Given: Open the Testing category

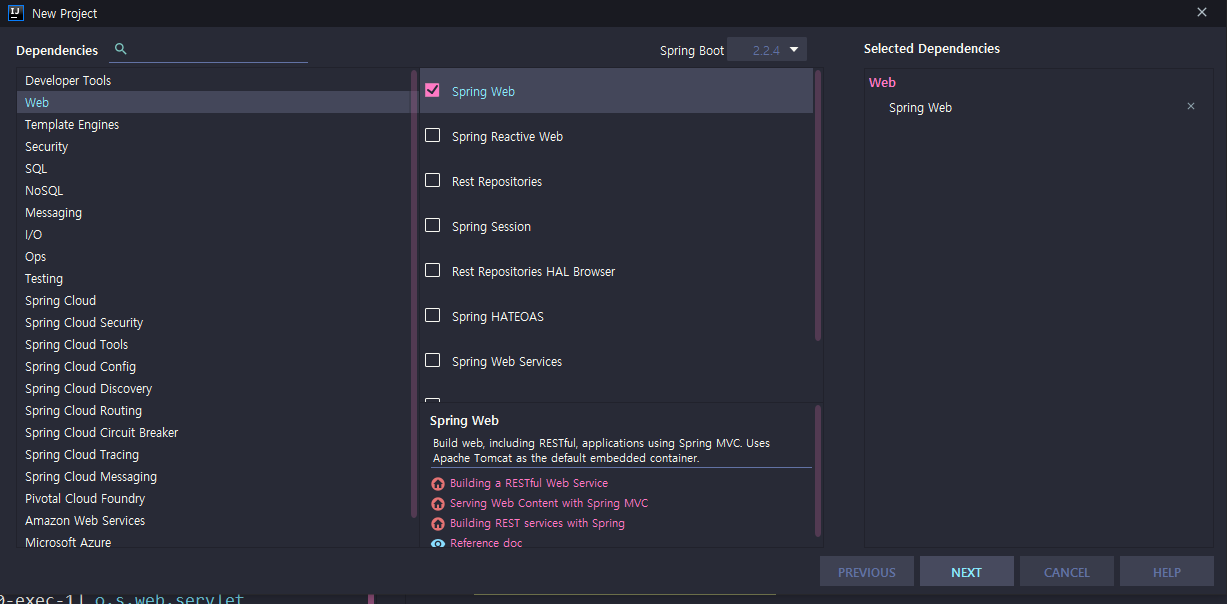Looking at the screenshot, I should [213, 278].
